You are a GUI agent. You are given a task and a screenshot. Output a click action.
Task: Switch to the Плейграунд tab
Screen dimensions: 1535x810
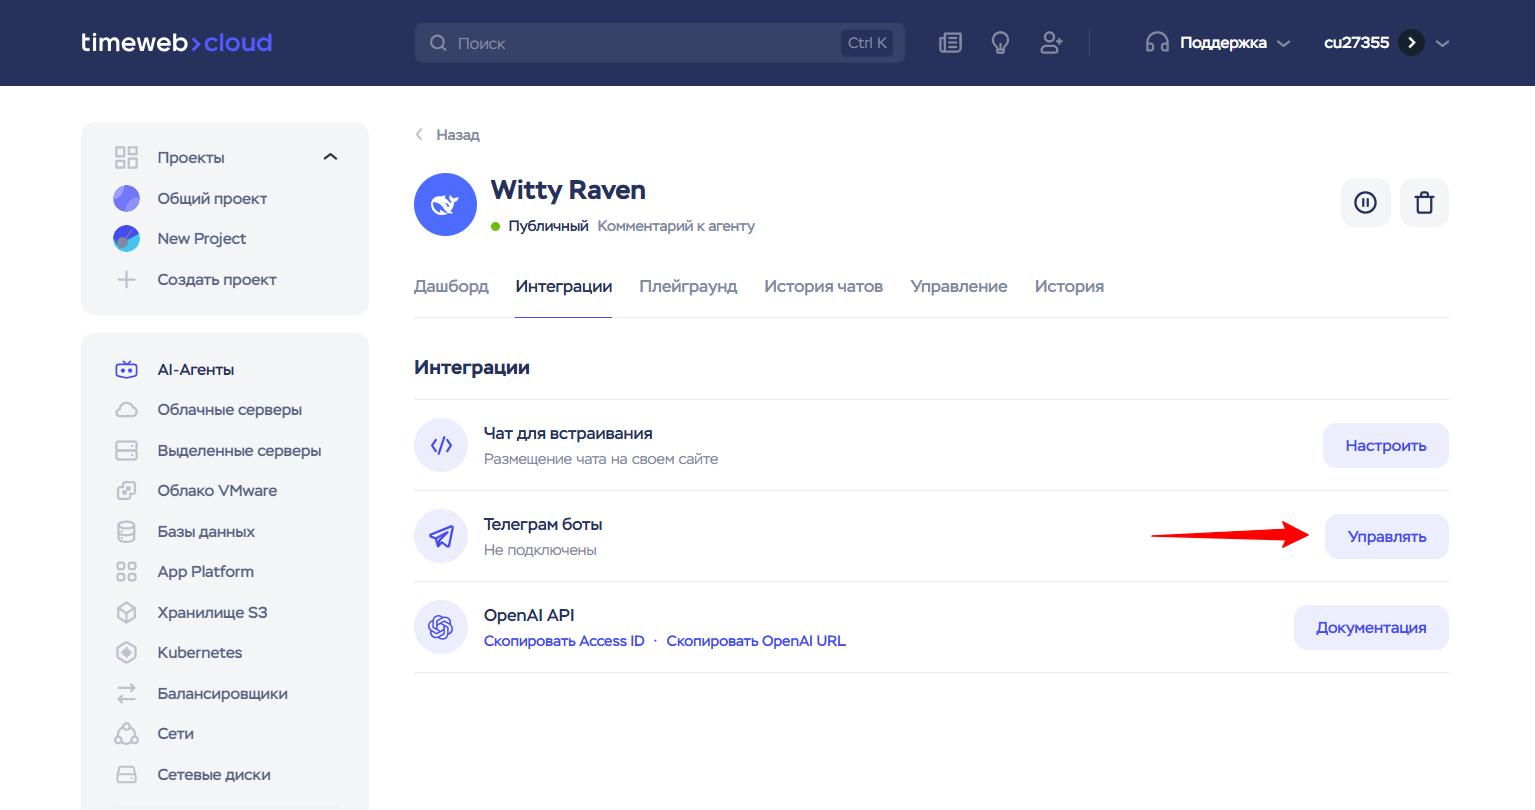[x=688, y=287]
